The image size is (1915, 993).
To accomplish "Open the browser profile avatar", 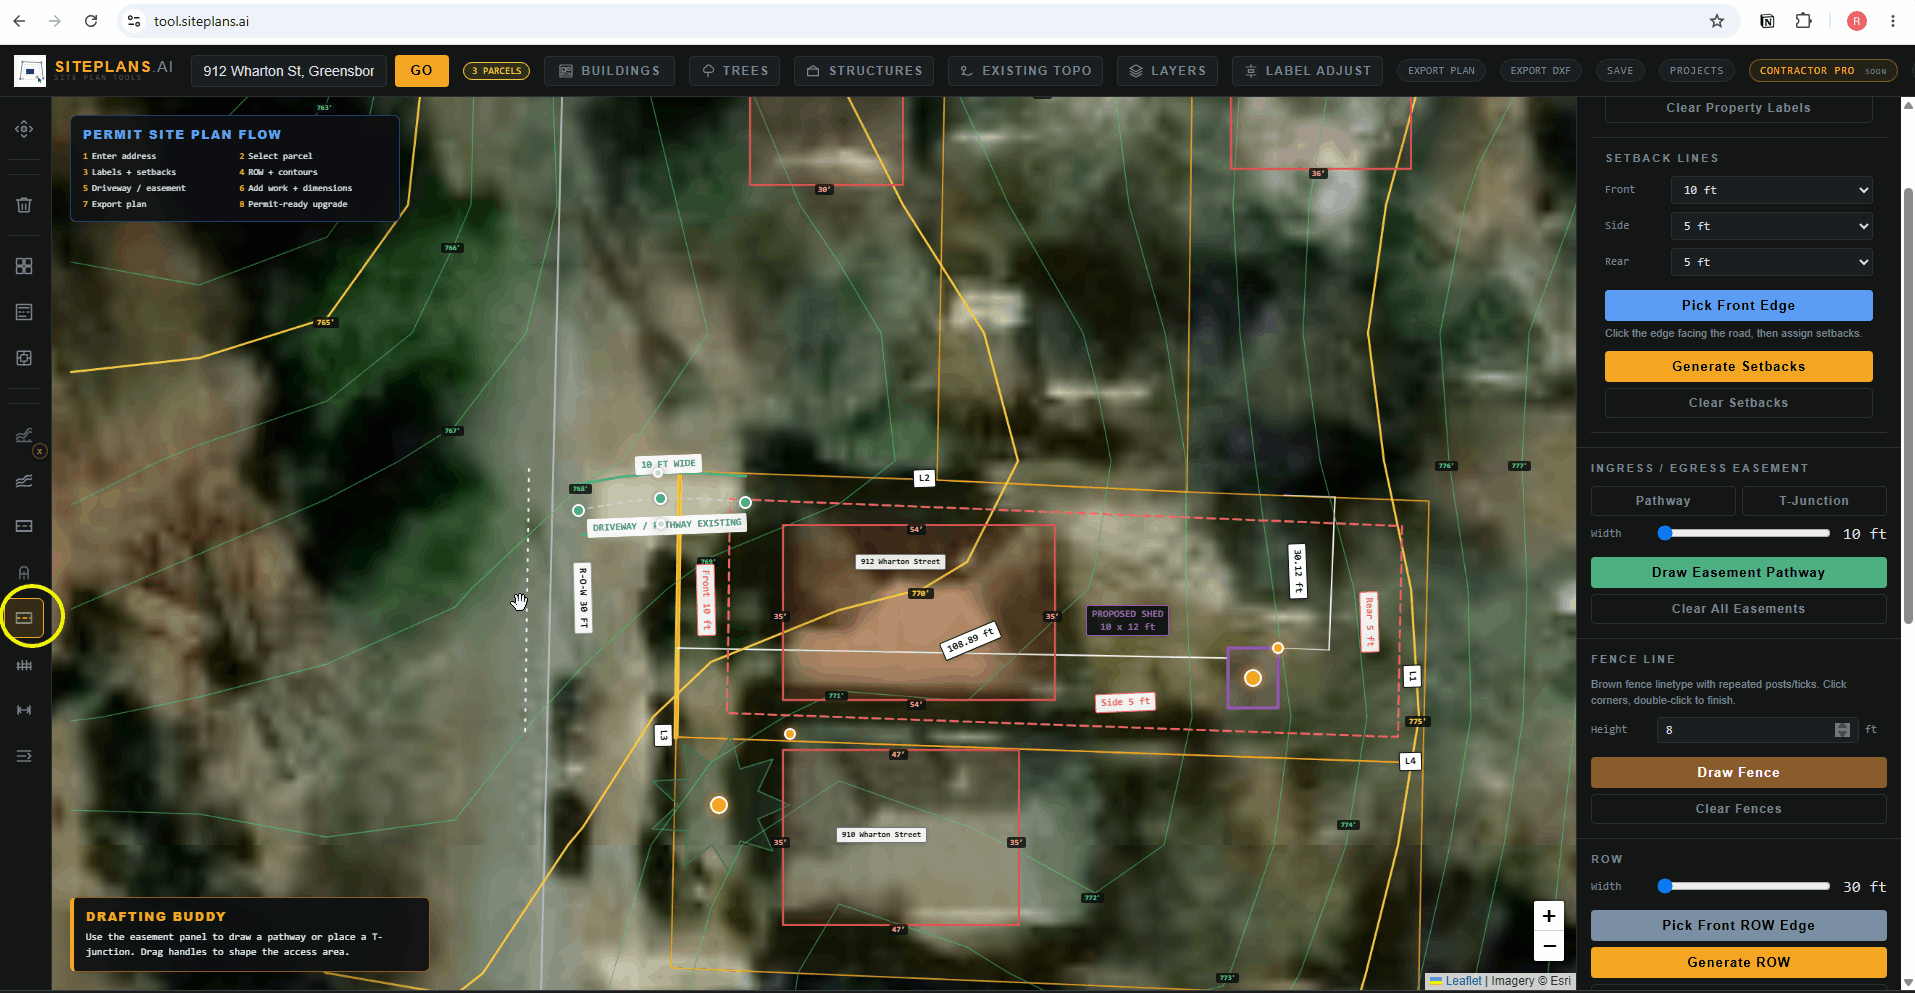I will point(1857,21).
